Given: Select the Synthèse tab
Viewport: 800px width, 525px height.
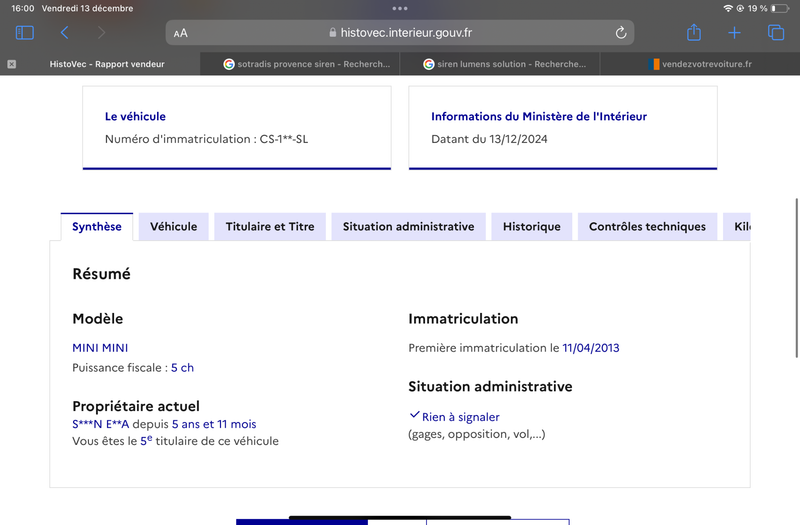Looking at the screenshot, I should click(x=97, y=227).
